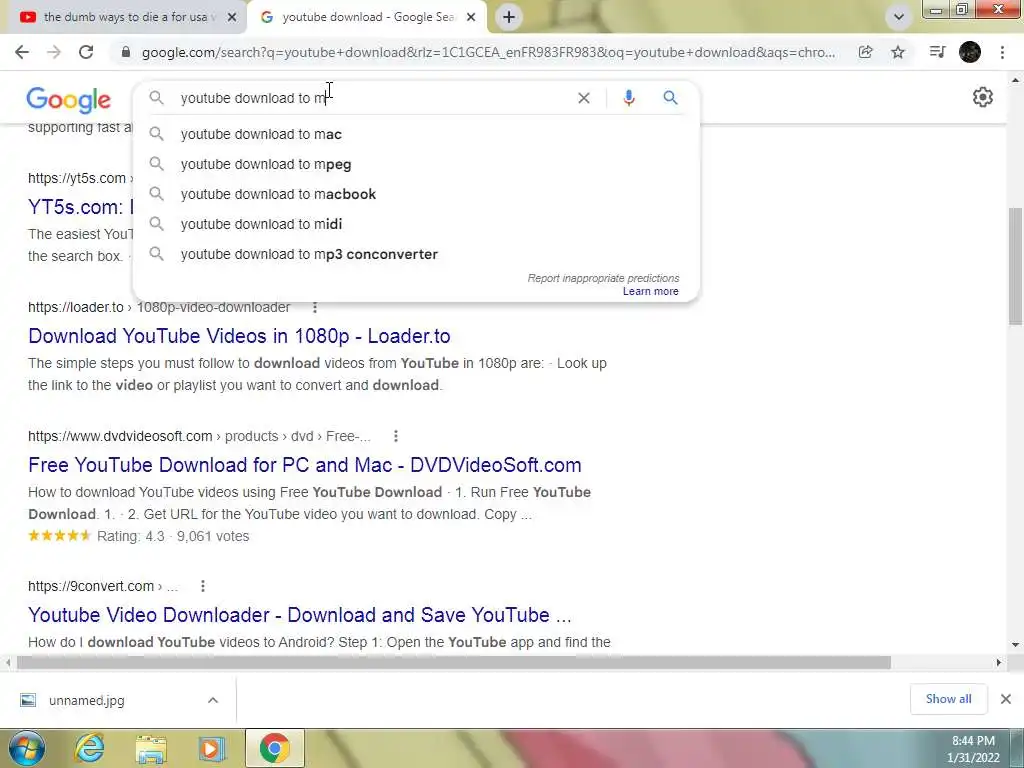Viewport: 1024px width, 768px height.
Task: Start voice search with microphone icon
Action: (629, 98)
